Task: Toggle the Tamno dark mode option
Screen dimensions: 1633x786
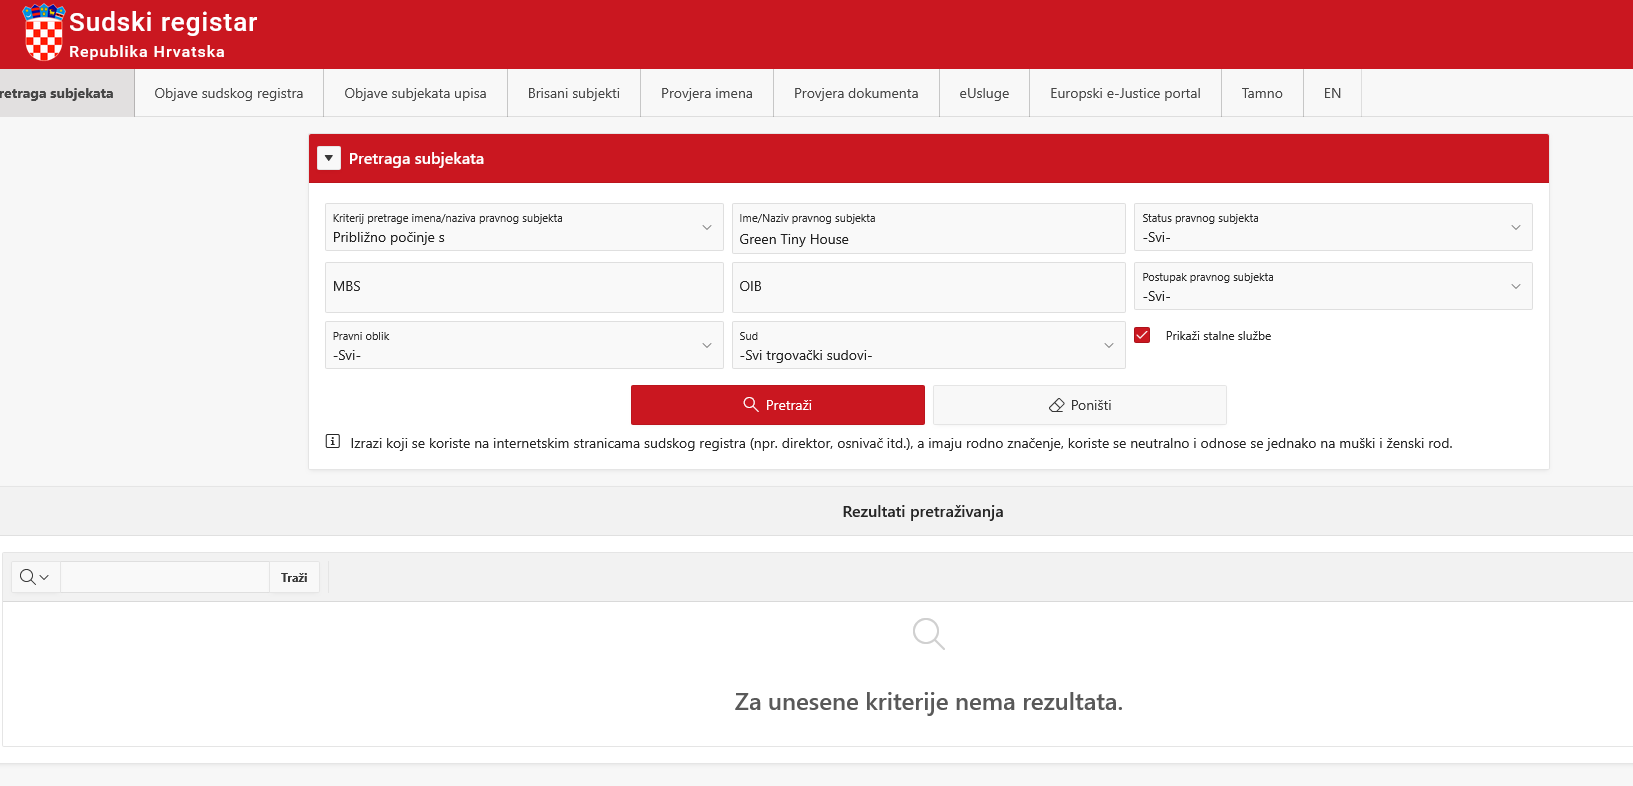Action: pos(1262,93)
